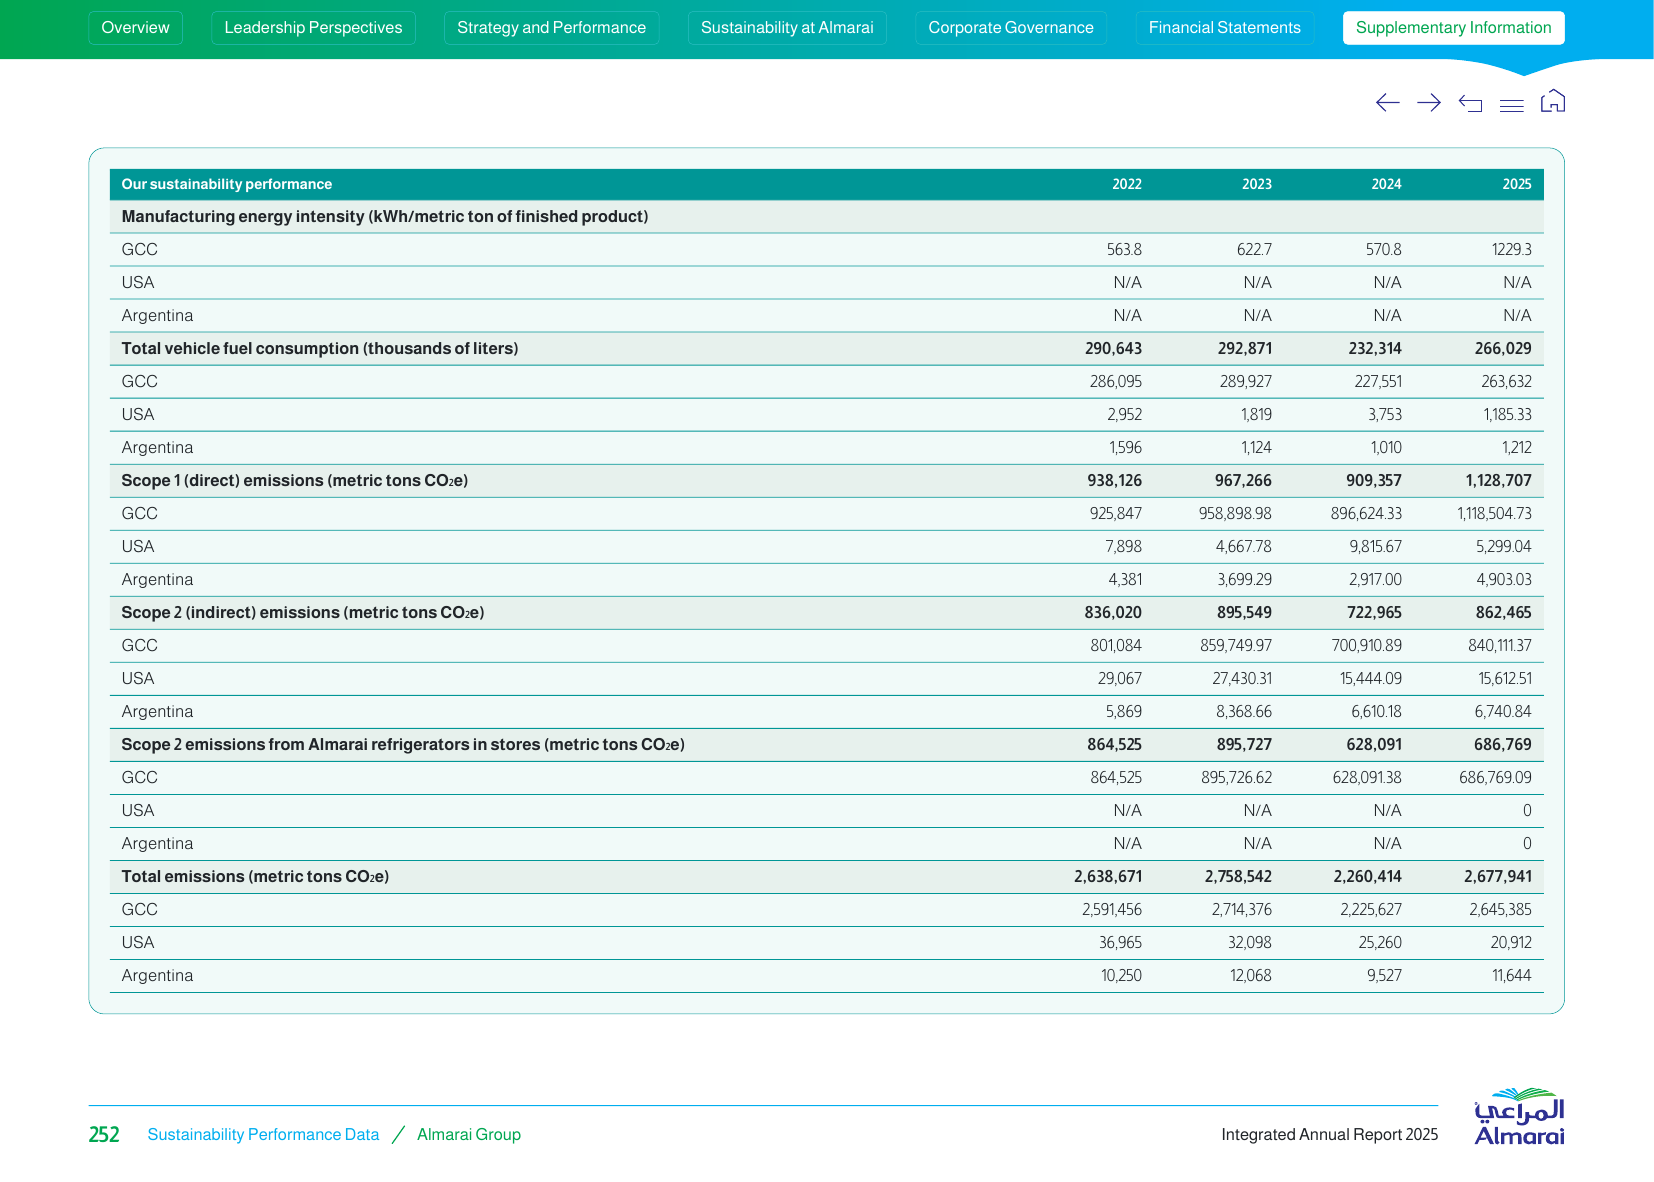Viewport: 1654px width, 1182px height.
Task: Click value 1229.3 for GCC 2025
Action: (1511, 249)
